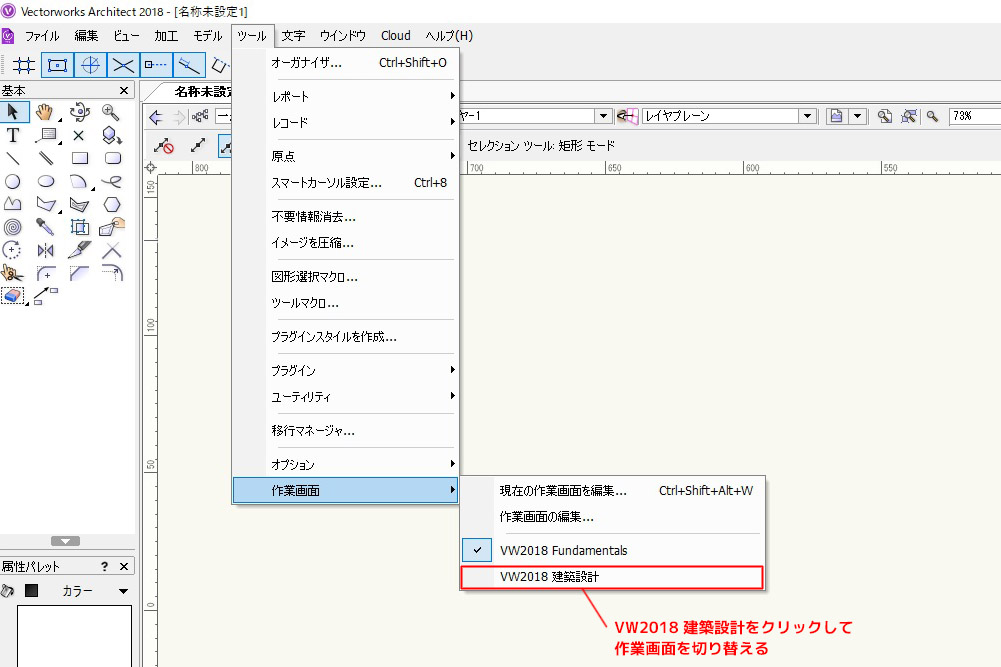Click the black fill color swatch
Viewport: 1001px width, 667px height.
(31, 591)
